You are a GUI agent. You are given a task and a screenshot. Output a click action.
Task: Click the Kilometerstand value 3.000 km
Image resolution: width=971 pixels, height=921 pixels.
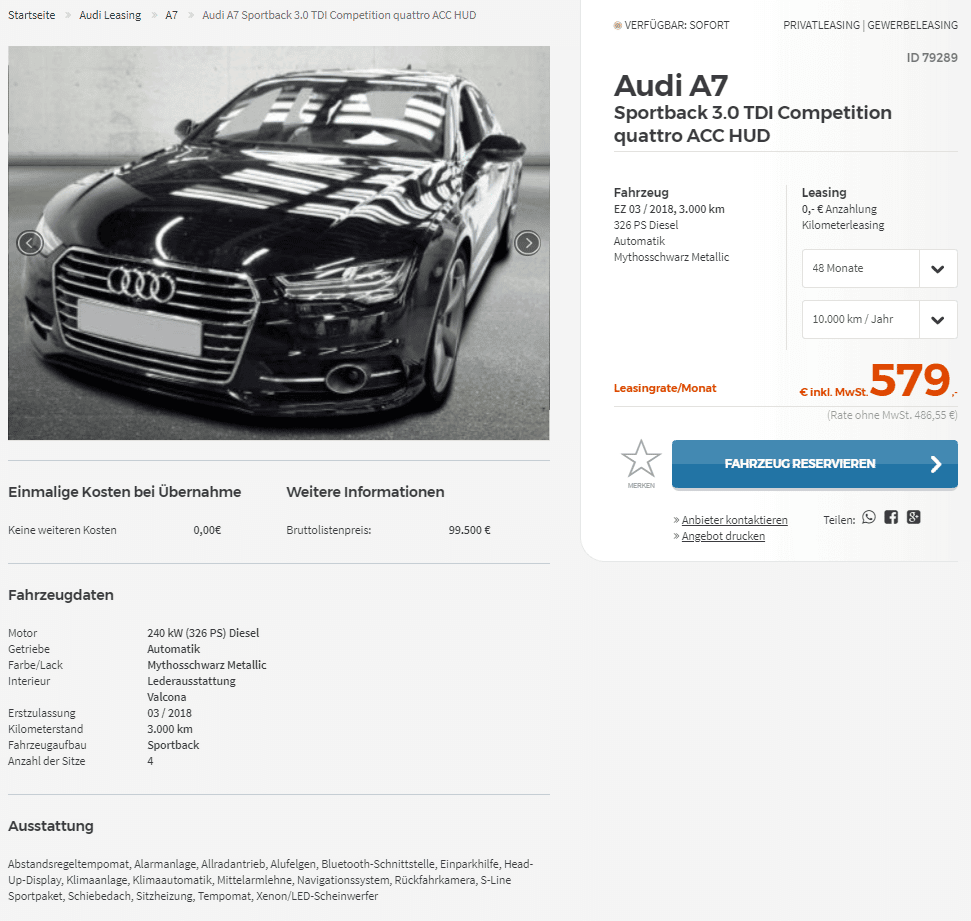[x=170, y=729]
